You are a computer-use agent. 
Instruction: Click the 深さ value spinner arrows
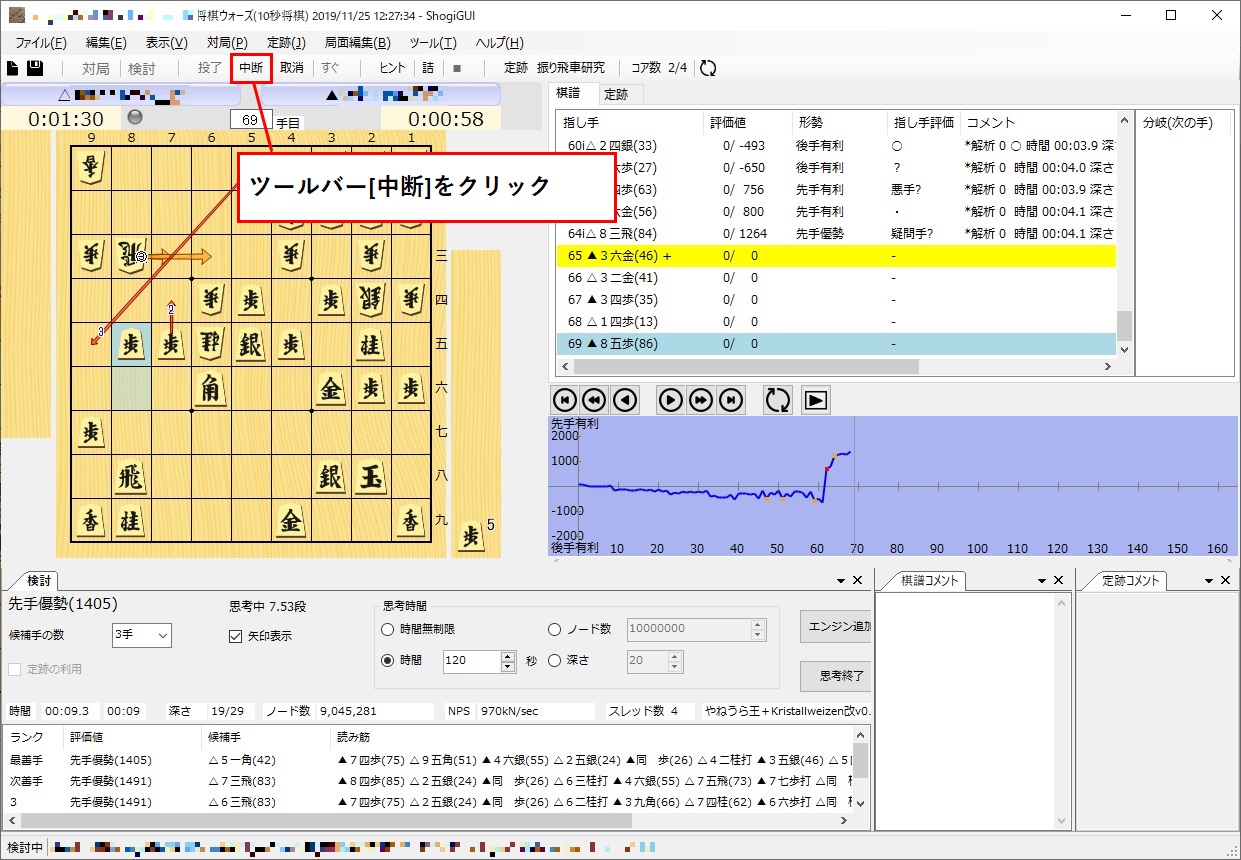pyautogui.click(x=675, y=661)
